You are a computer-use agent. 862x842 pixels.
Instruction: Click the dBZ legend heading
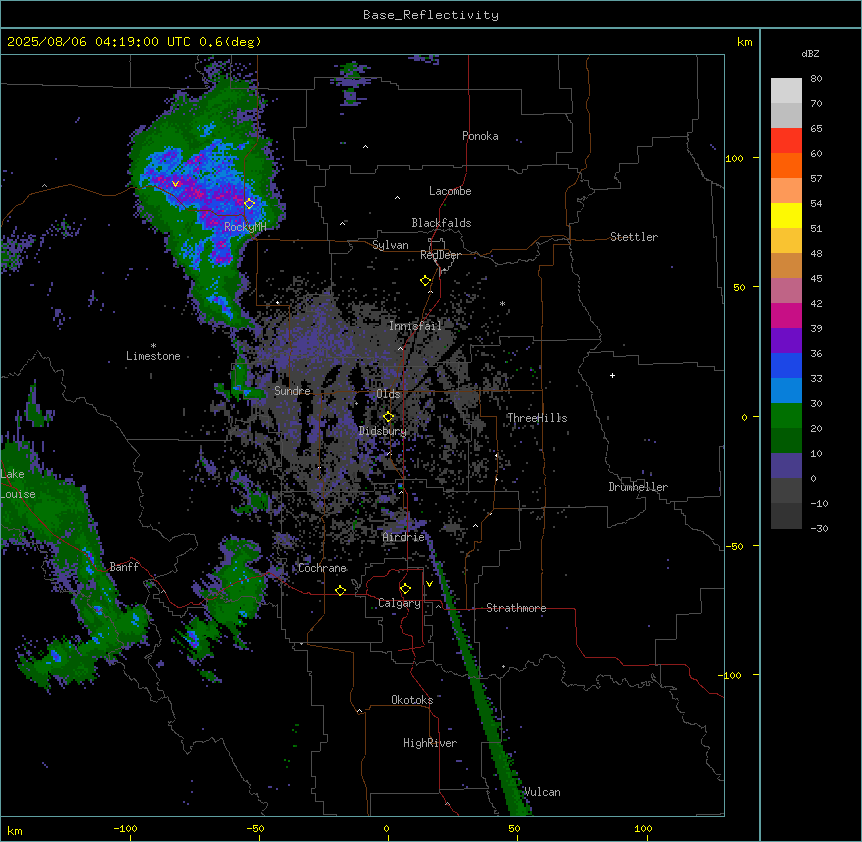pos(810,53)
